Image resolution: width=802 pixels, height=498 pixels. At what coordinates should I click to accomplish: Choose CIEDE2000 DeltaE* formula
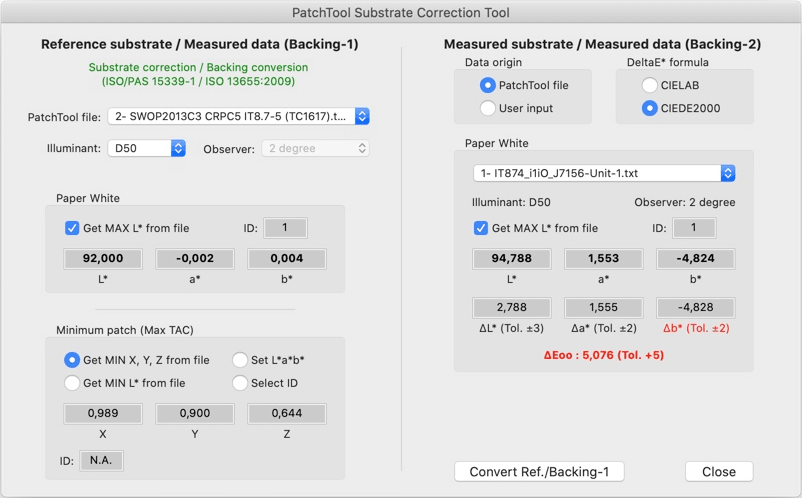(650, 108)
